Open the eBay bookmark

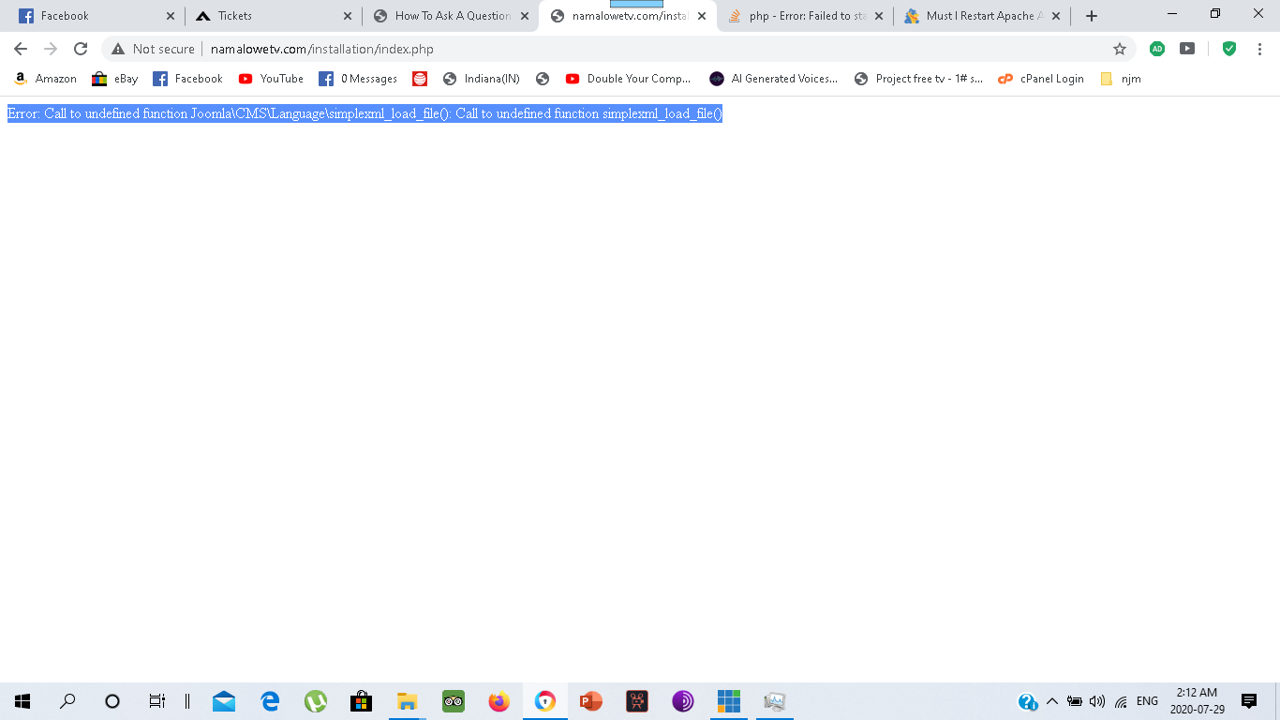tap(115, 79)
